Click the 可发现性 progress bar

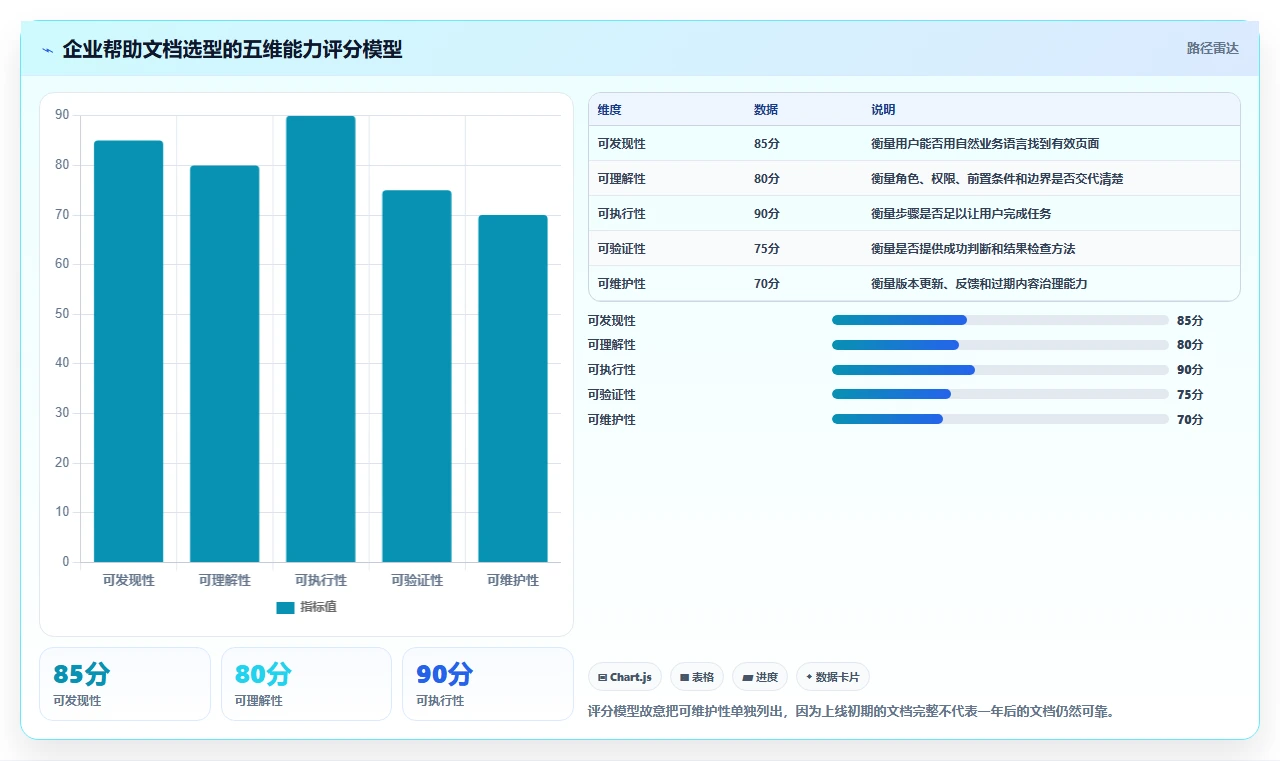(x=1000, y=320)
